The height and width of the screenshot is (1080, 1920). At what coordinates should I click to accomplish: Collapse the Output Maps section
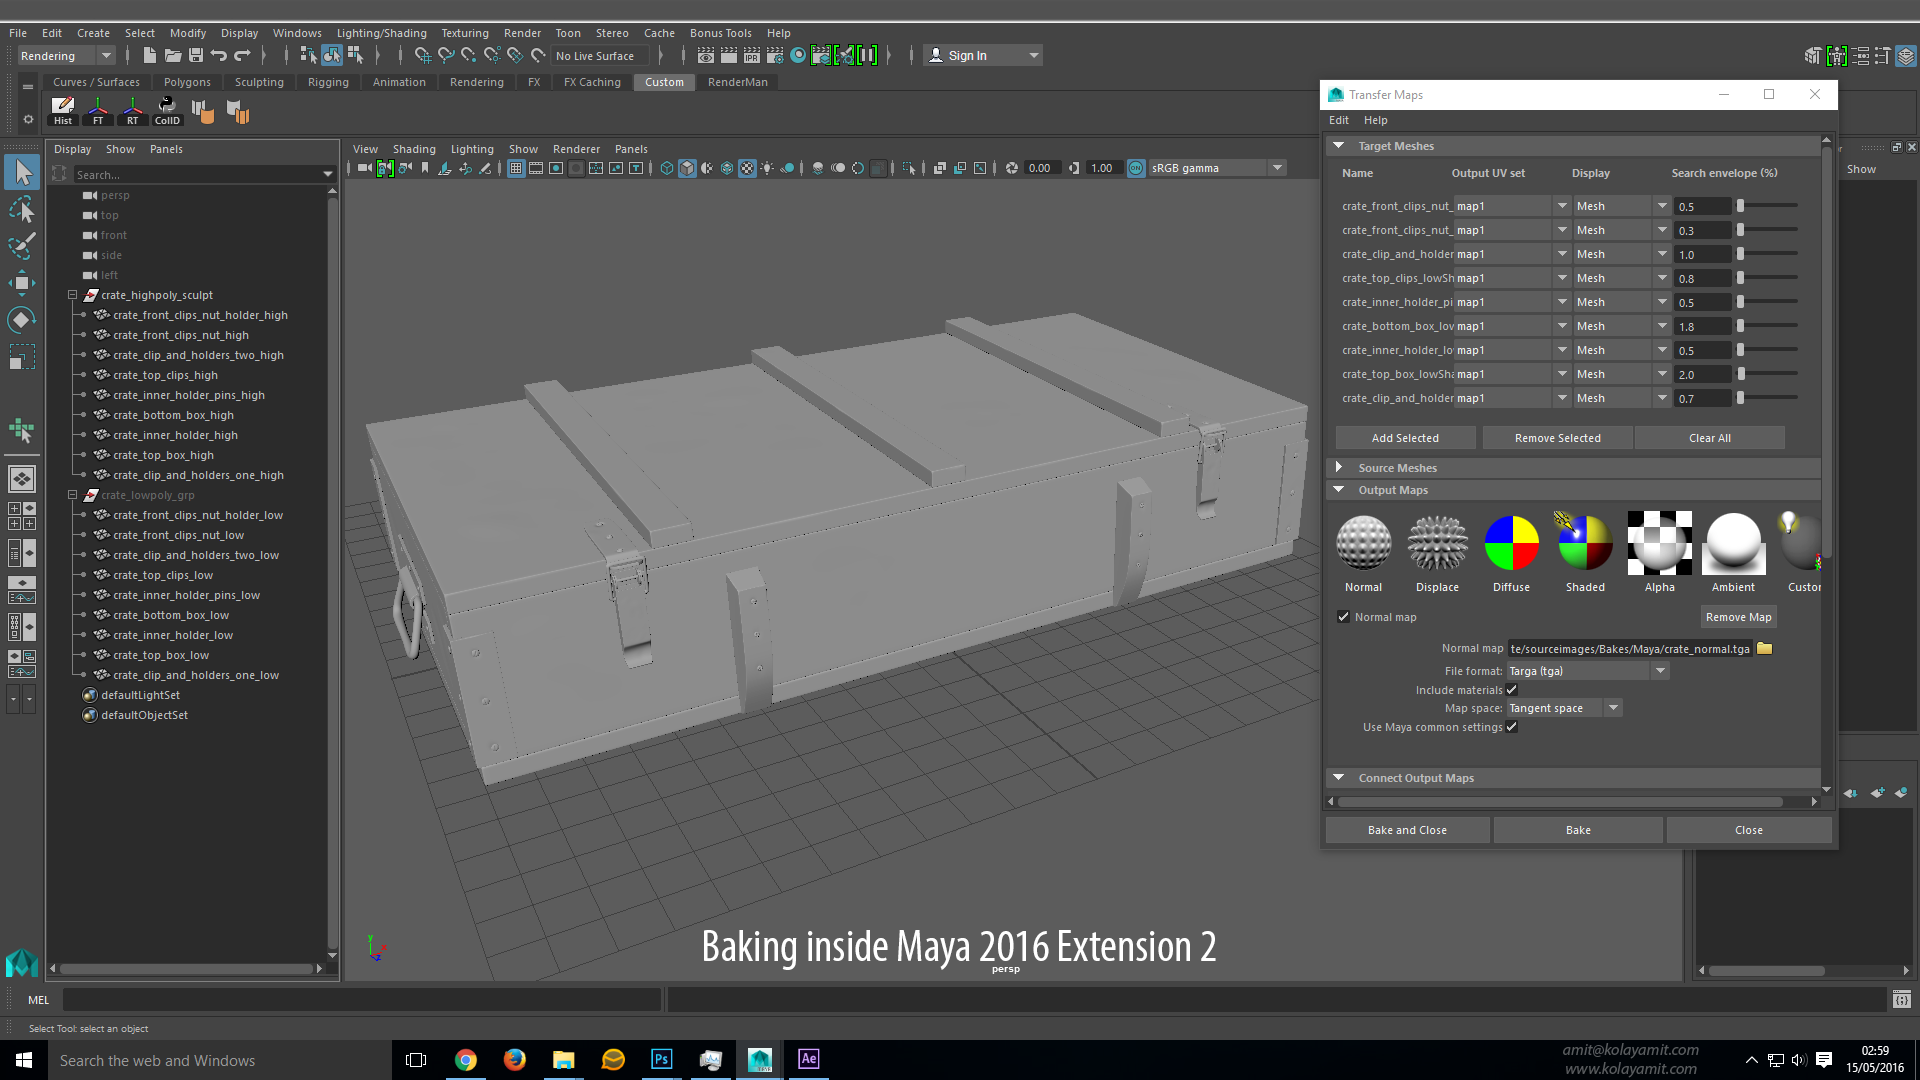[1338, 489]
